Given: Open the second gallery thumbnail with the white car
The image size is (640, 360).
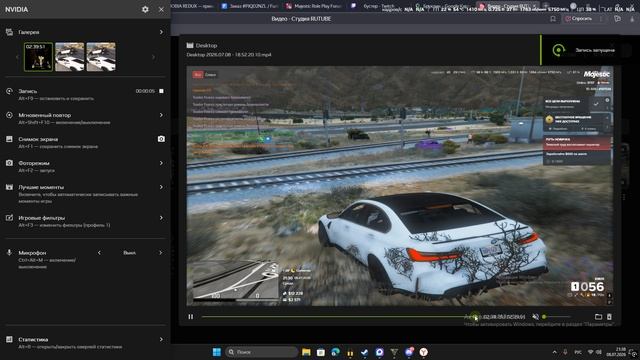Looking at the screenshot, I should point(70,57).
